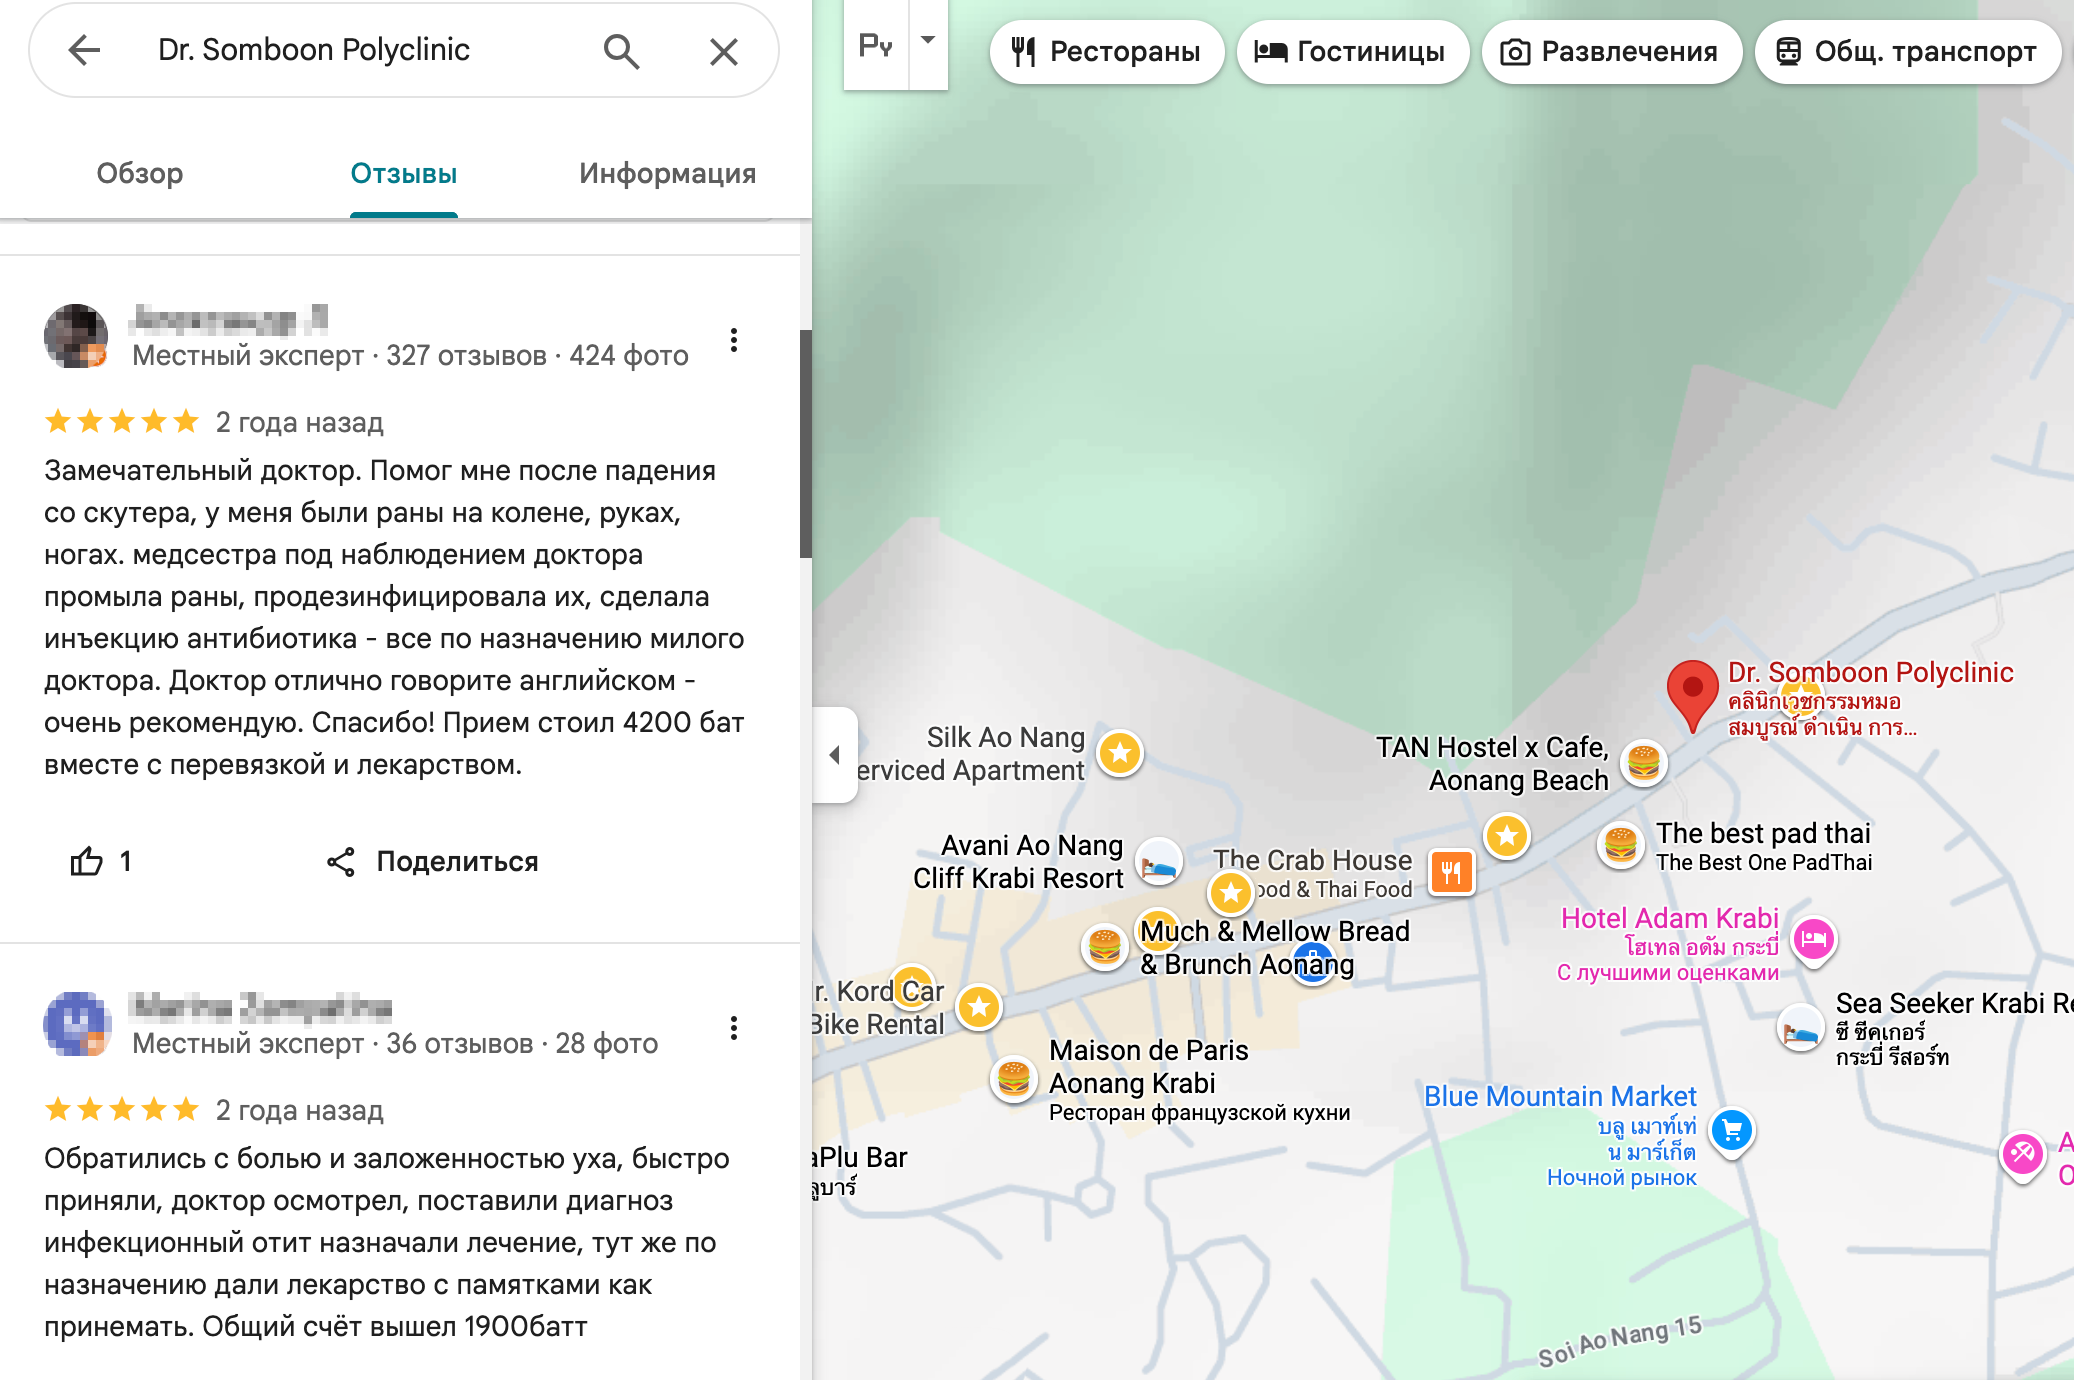Click first review's five-star rating
This screenshot has width=2074, height=1380.
[122, 421]
